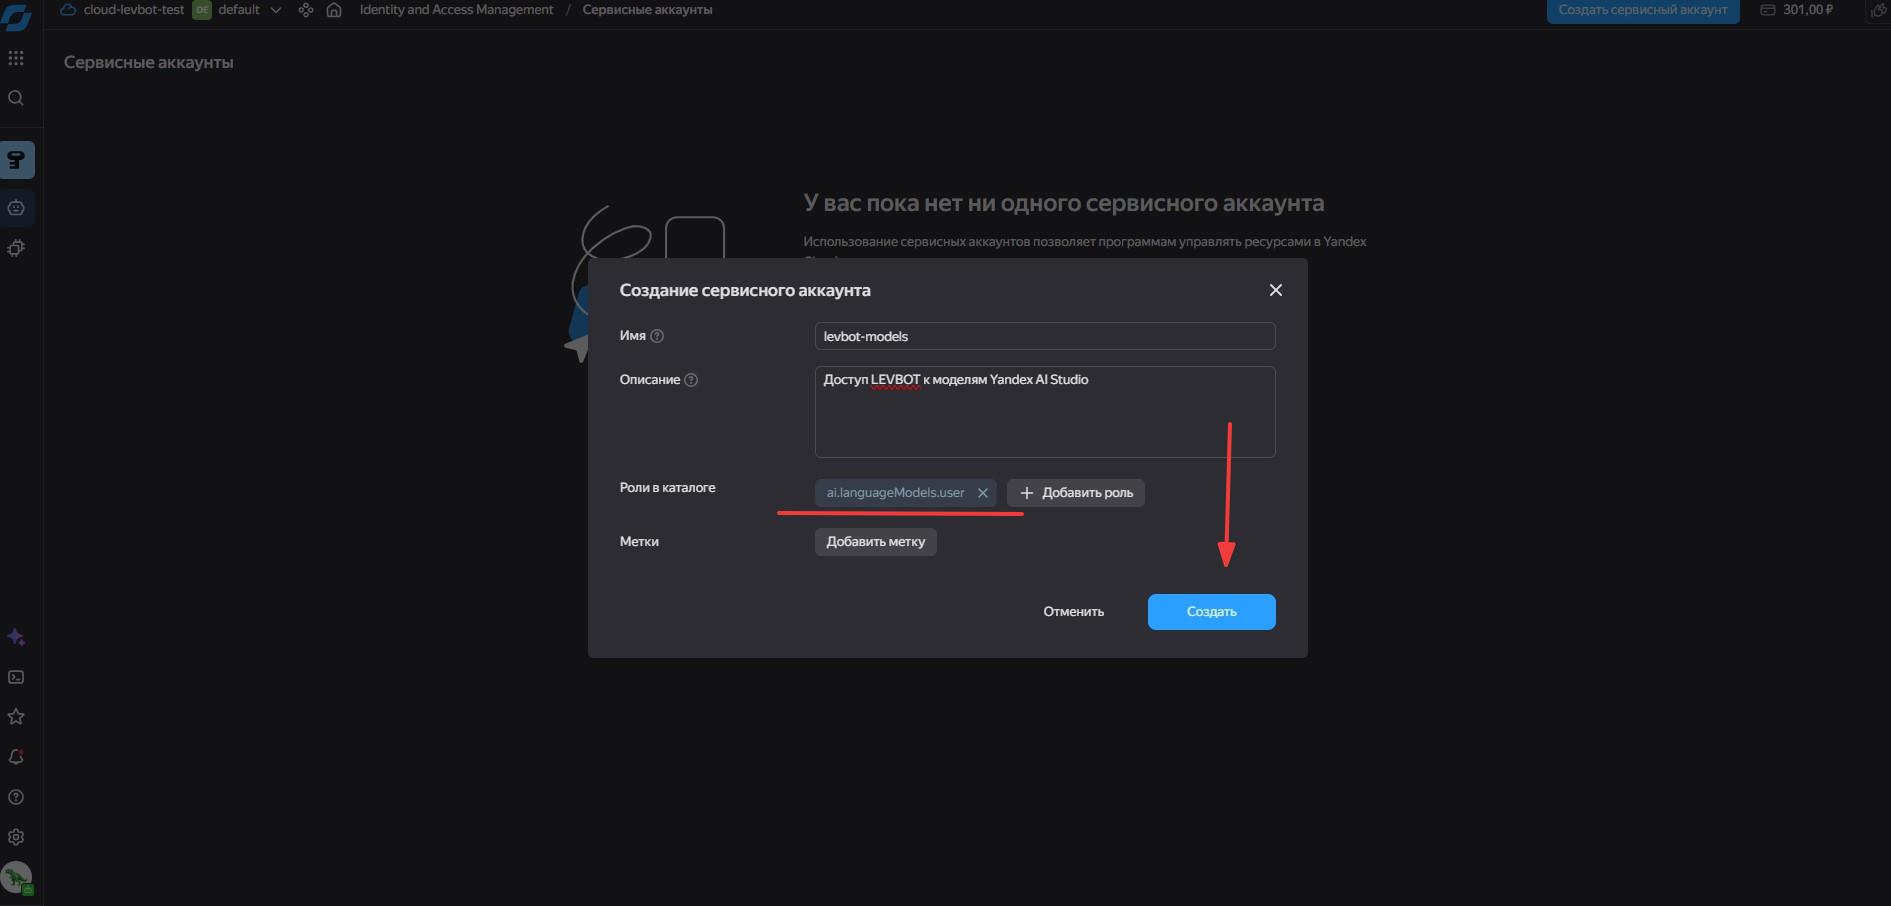Open Сервисные аккаунты breadcrumb
Screen dimensions: 1891x906
(648, 10)
